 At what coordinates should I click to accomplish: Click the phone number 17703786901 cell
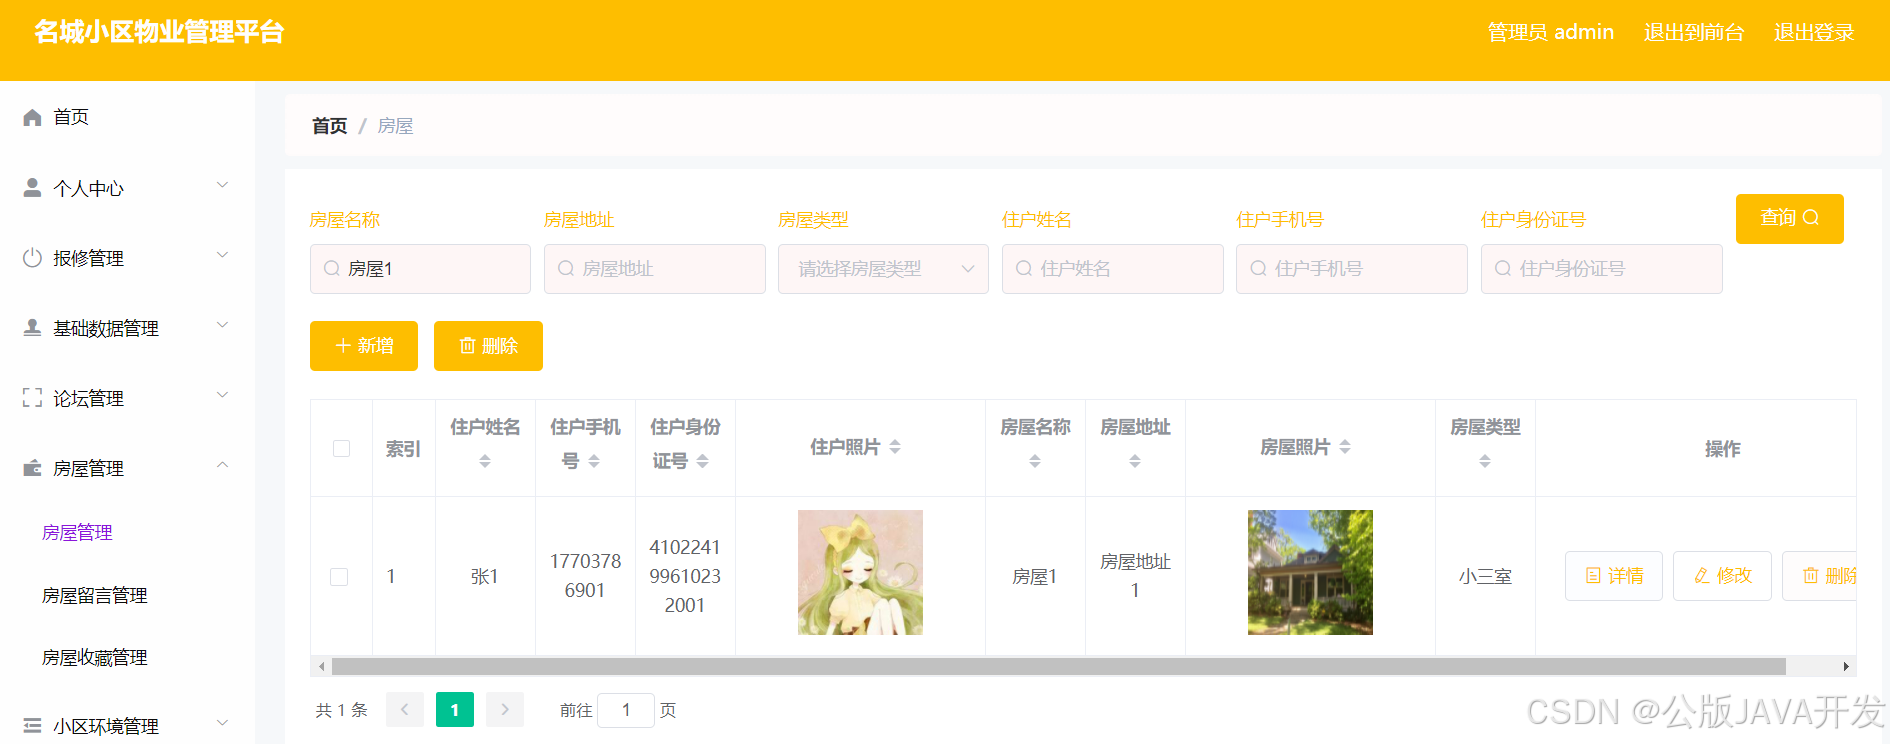[585, 576]
